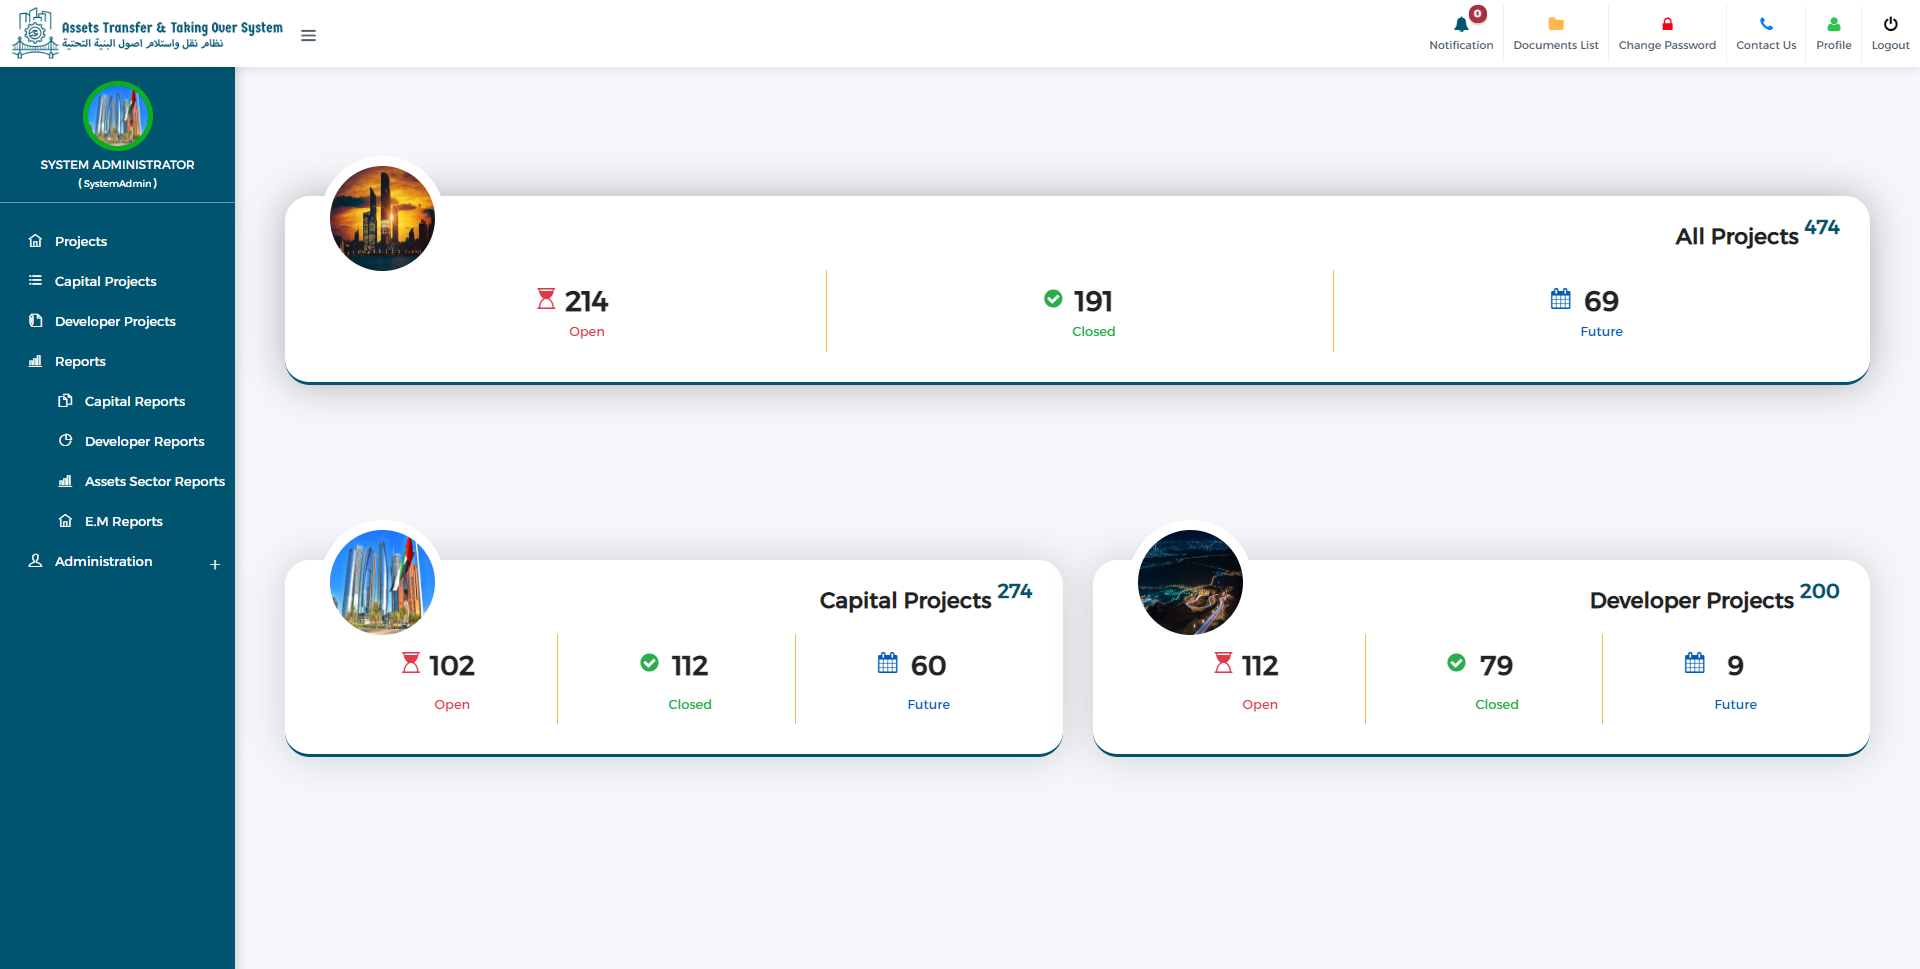Viewport: 1920px width, 969px height.
Task: Click the All Projects Future calendar icon
Action: pos(1561,299)
